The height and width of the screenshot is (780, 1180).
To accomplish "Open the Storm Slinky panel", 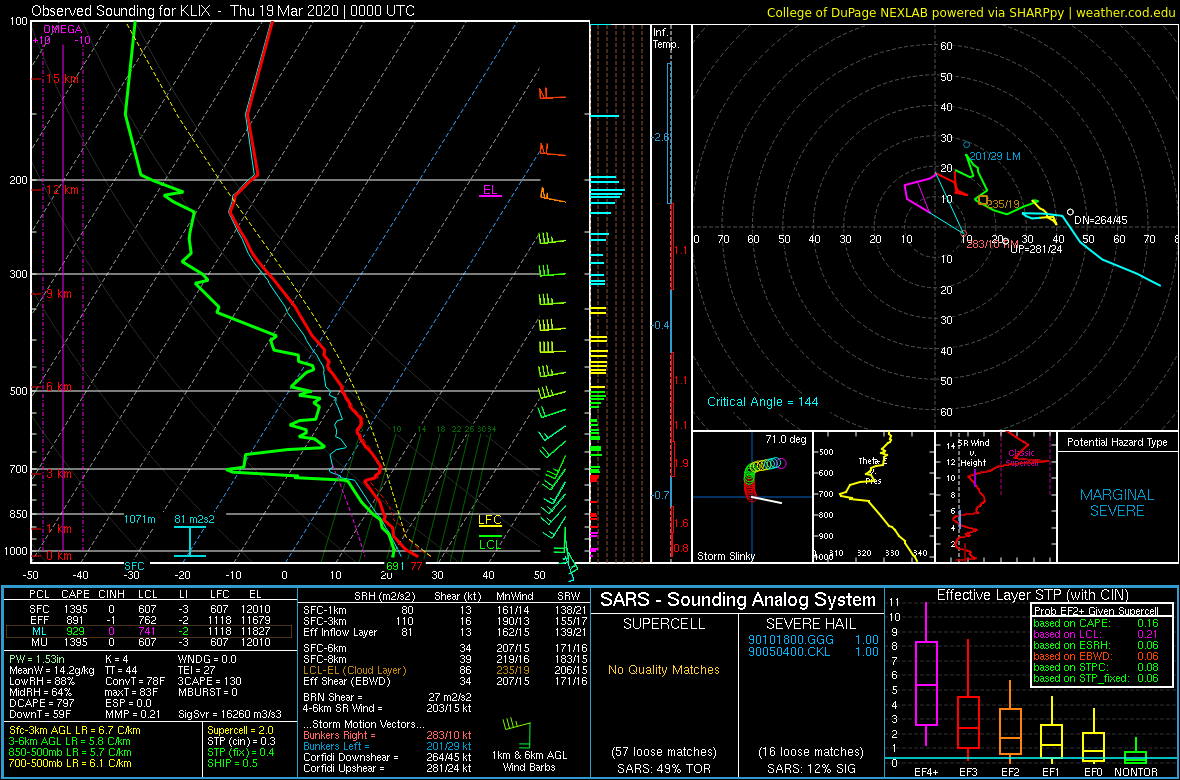I will click(751, 497).
